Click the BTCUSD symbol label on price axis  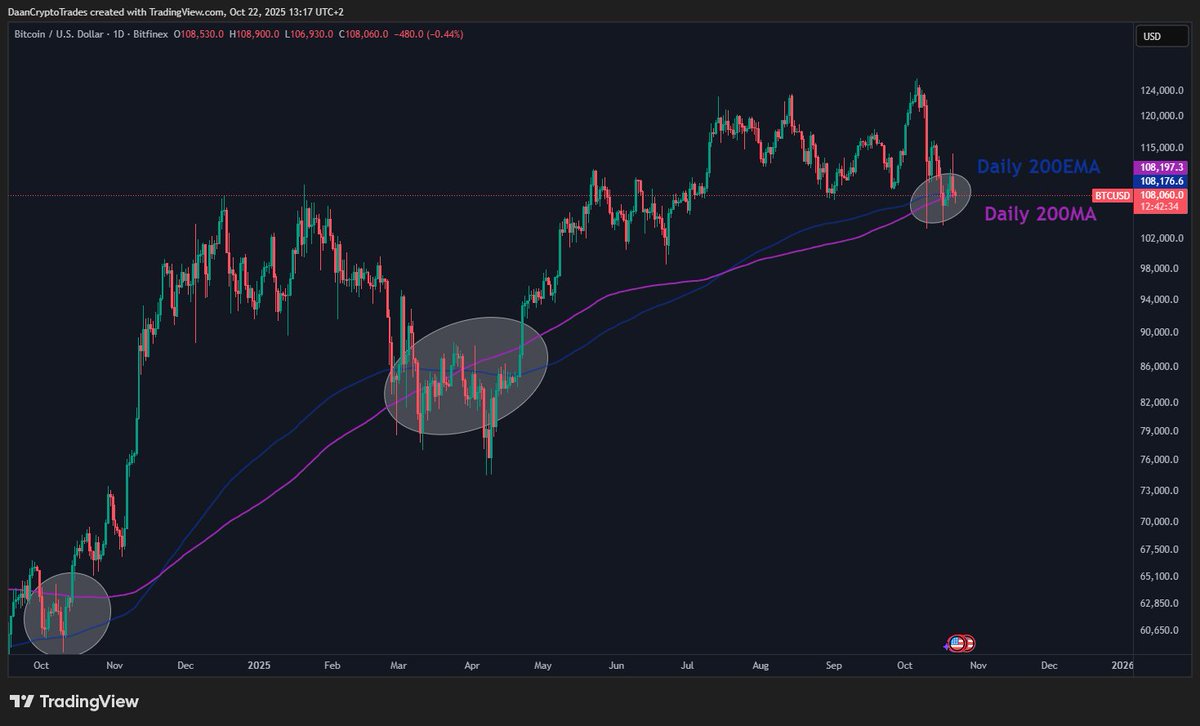pyautogui.click(x=1111, y=196)
